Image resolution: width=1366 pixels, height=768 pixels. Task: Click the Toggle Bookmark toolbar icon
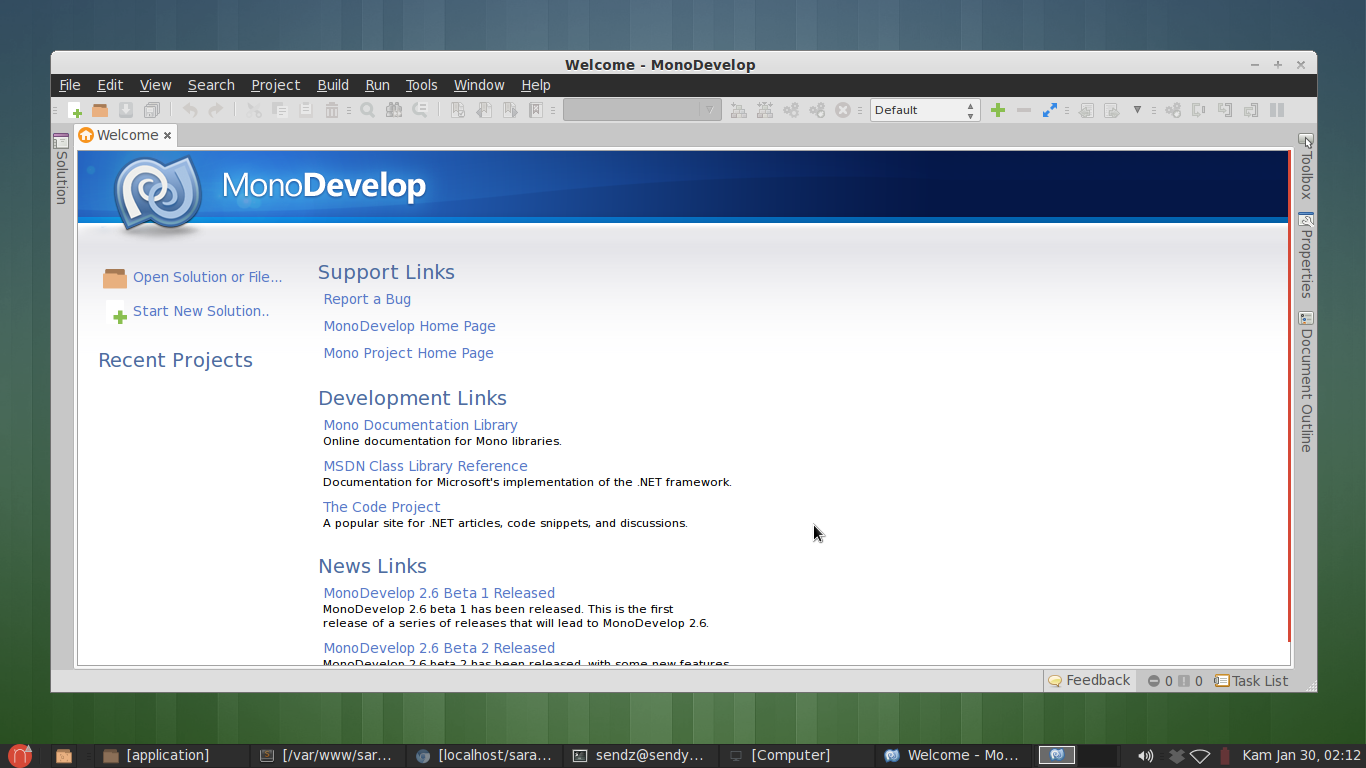tap(458, 110)
